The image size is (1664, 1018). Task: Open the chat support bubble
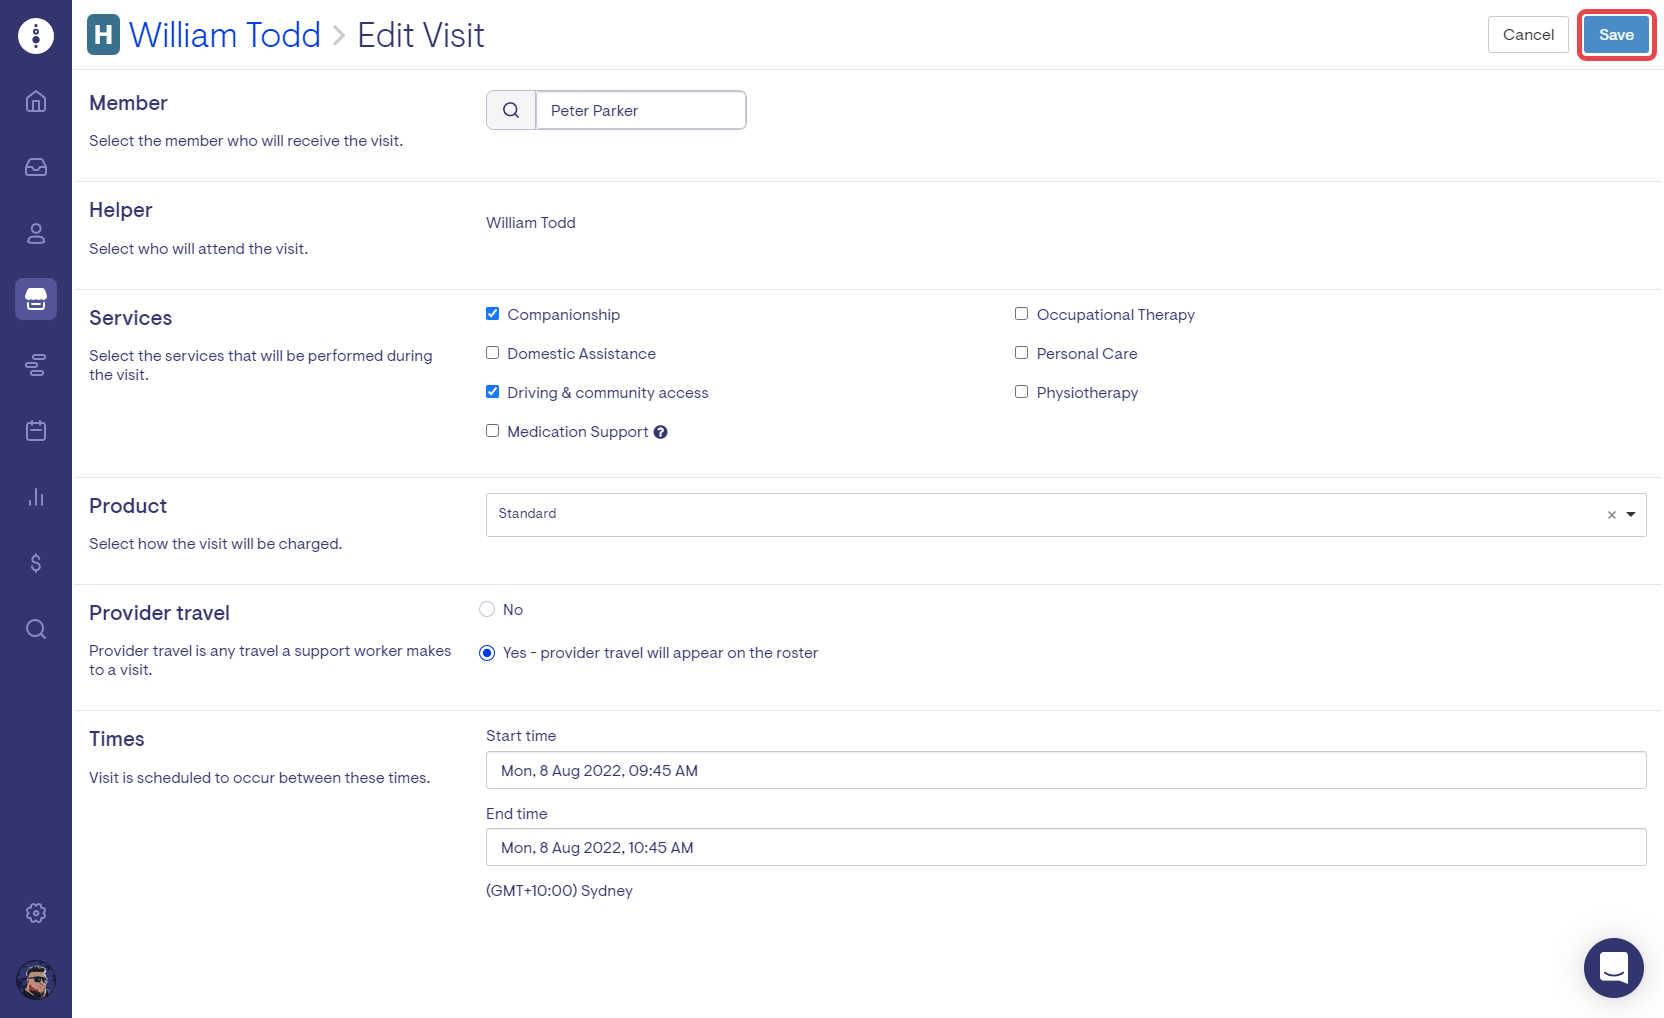(x=1613, y=967)
